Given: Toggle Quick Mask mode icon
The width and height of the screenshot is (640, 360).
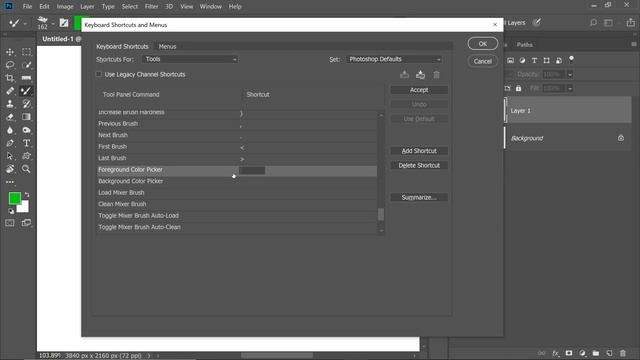Looking at the screenshot, I should pyautogui.click(x=10, y=223).
